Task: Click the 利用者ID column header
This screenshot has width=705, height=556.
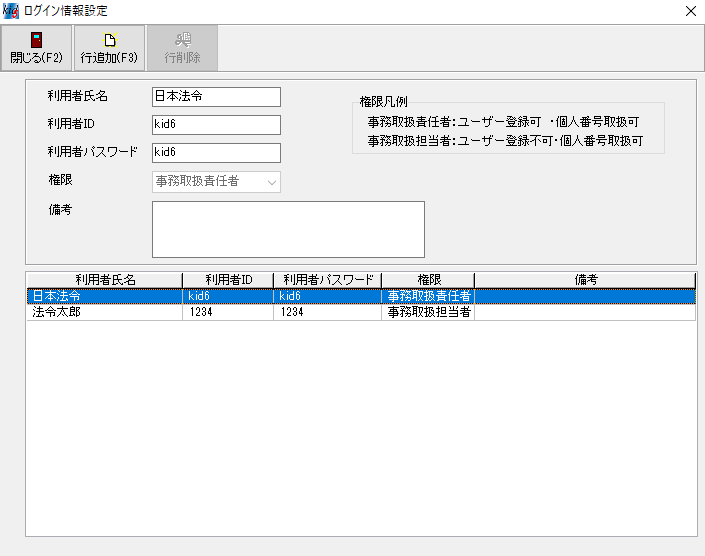Action: pyautogui.click(x=228, y=280)
